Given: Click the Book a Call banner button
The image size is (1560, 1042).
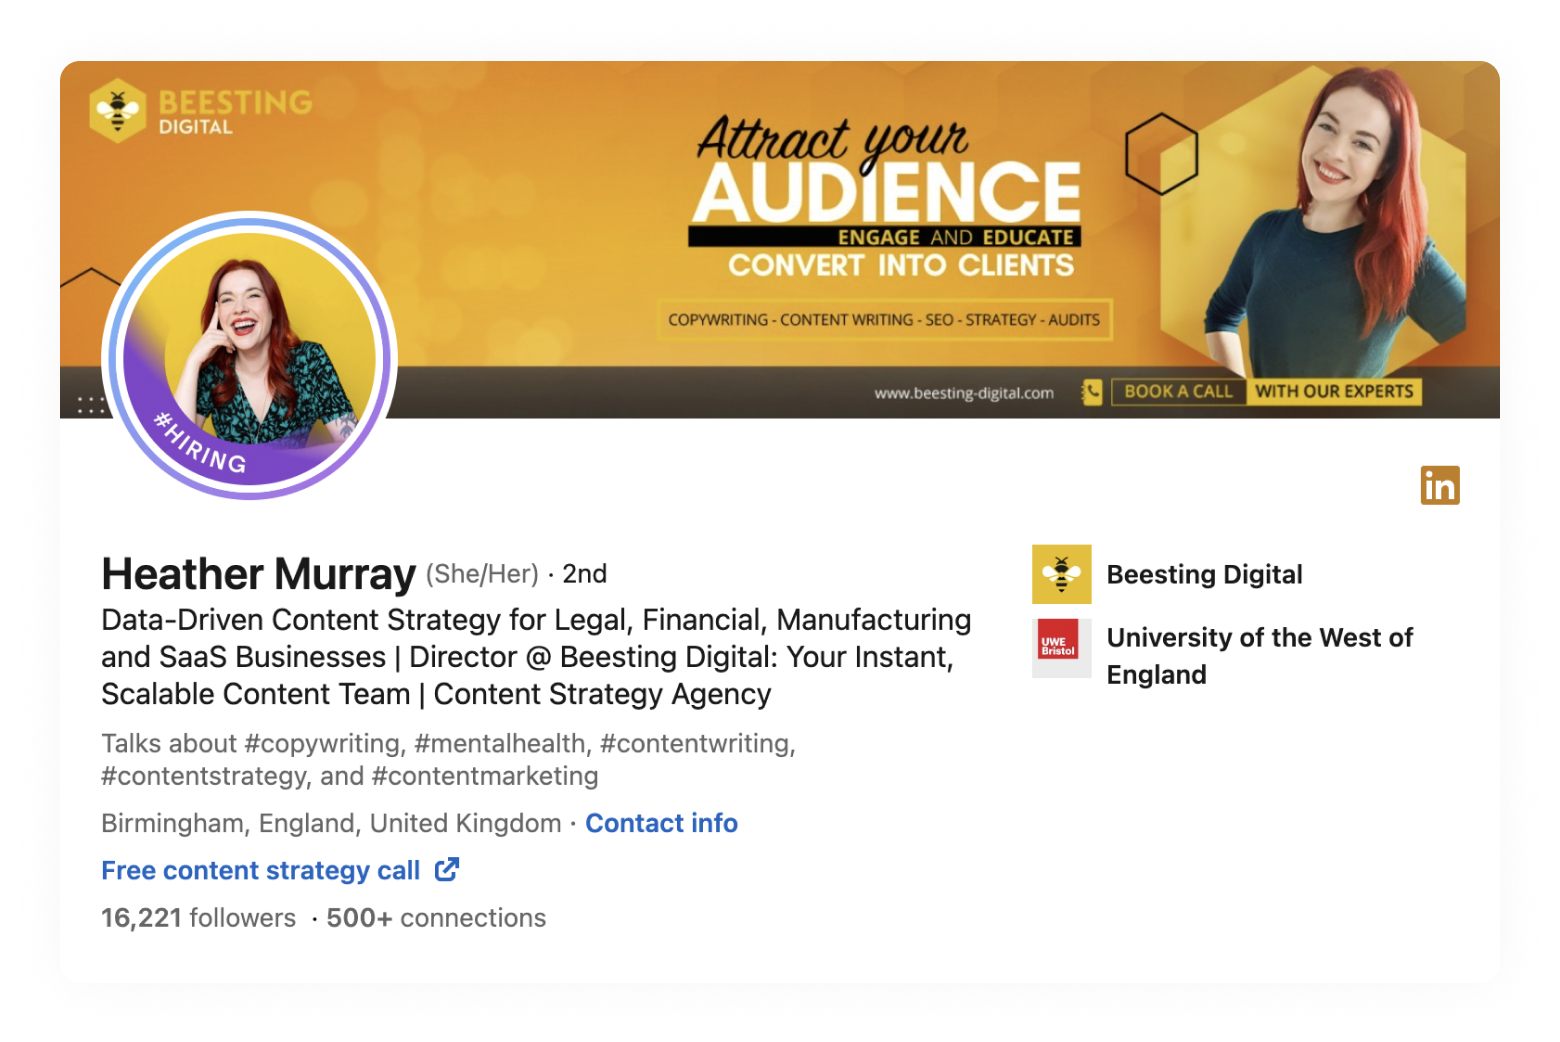Looking at the screenshot, I should click(1178, 391).
